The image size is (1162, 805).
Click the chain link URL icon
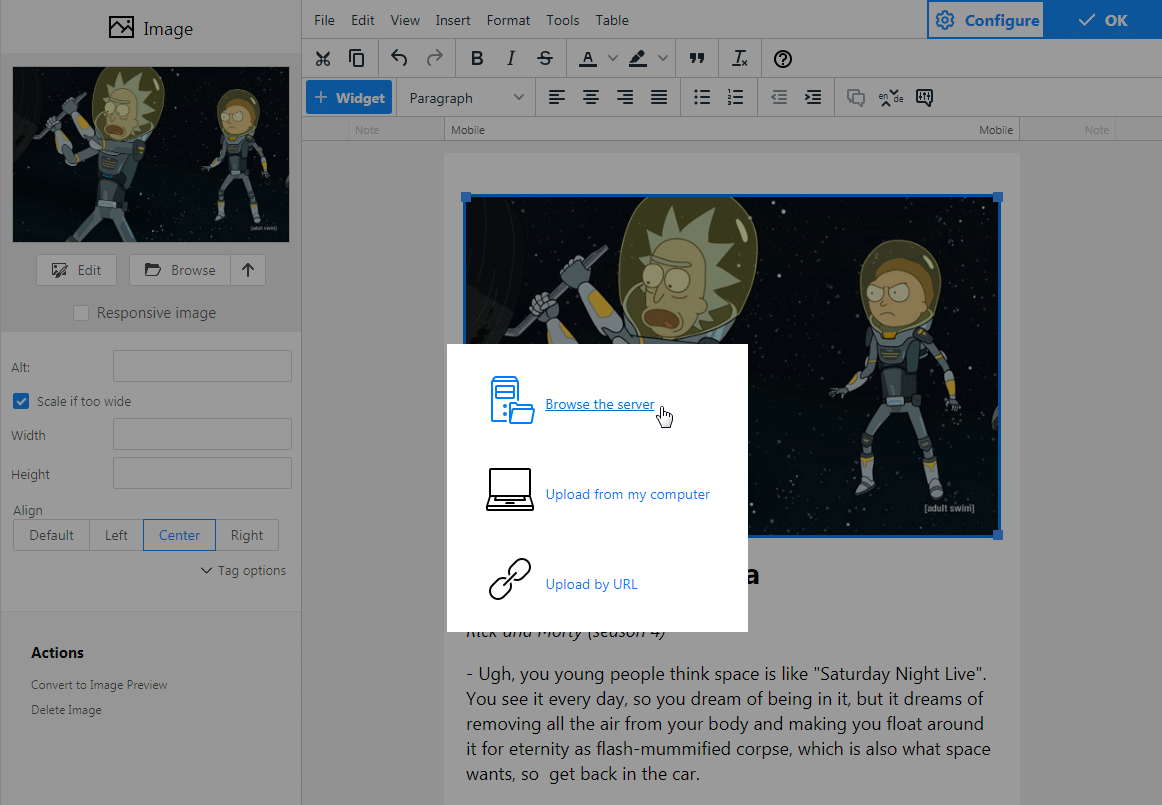(x=510, y=579)
